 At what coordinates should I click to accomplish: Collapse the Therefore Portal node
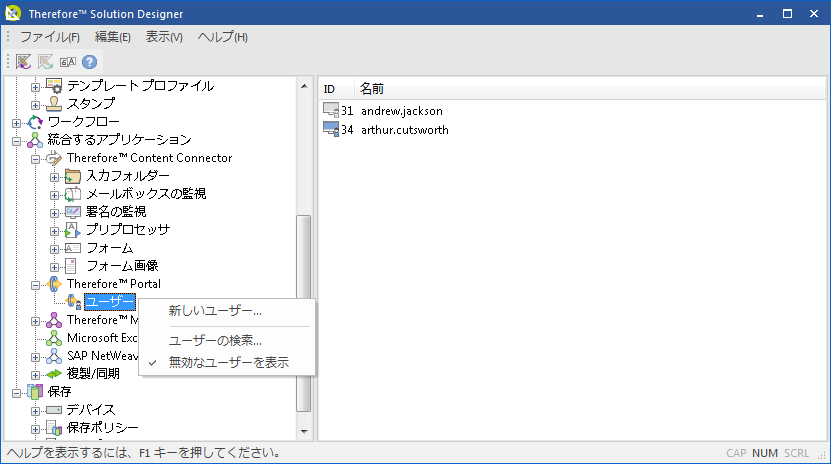point(35,285)
